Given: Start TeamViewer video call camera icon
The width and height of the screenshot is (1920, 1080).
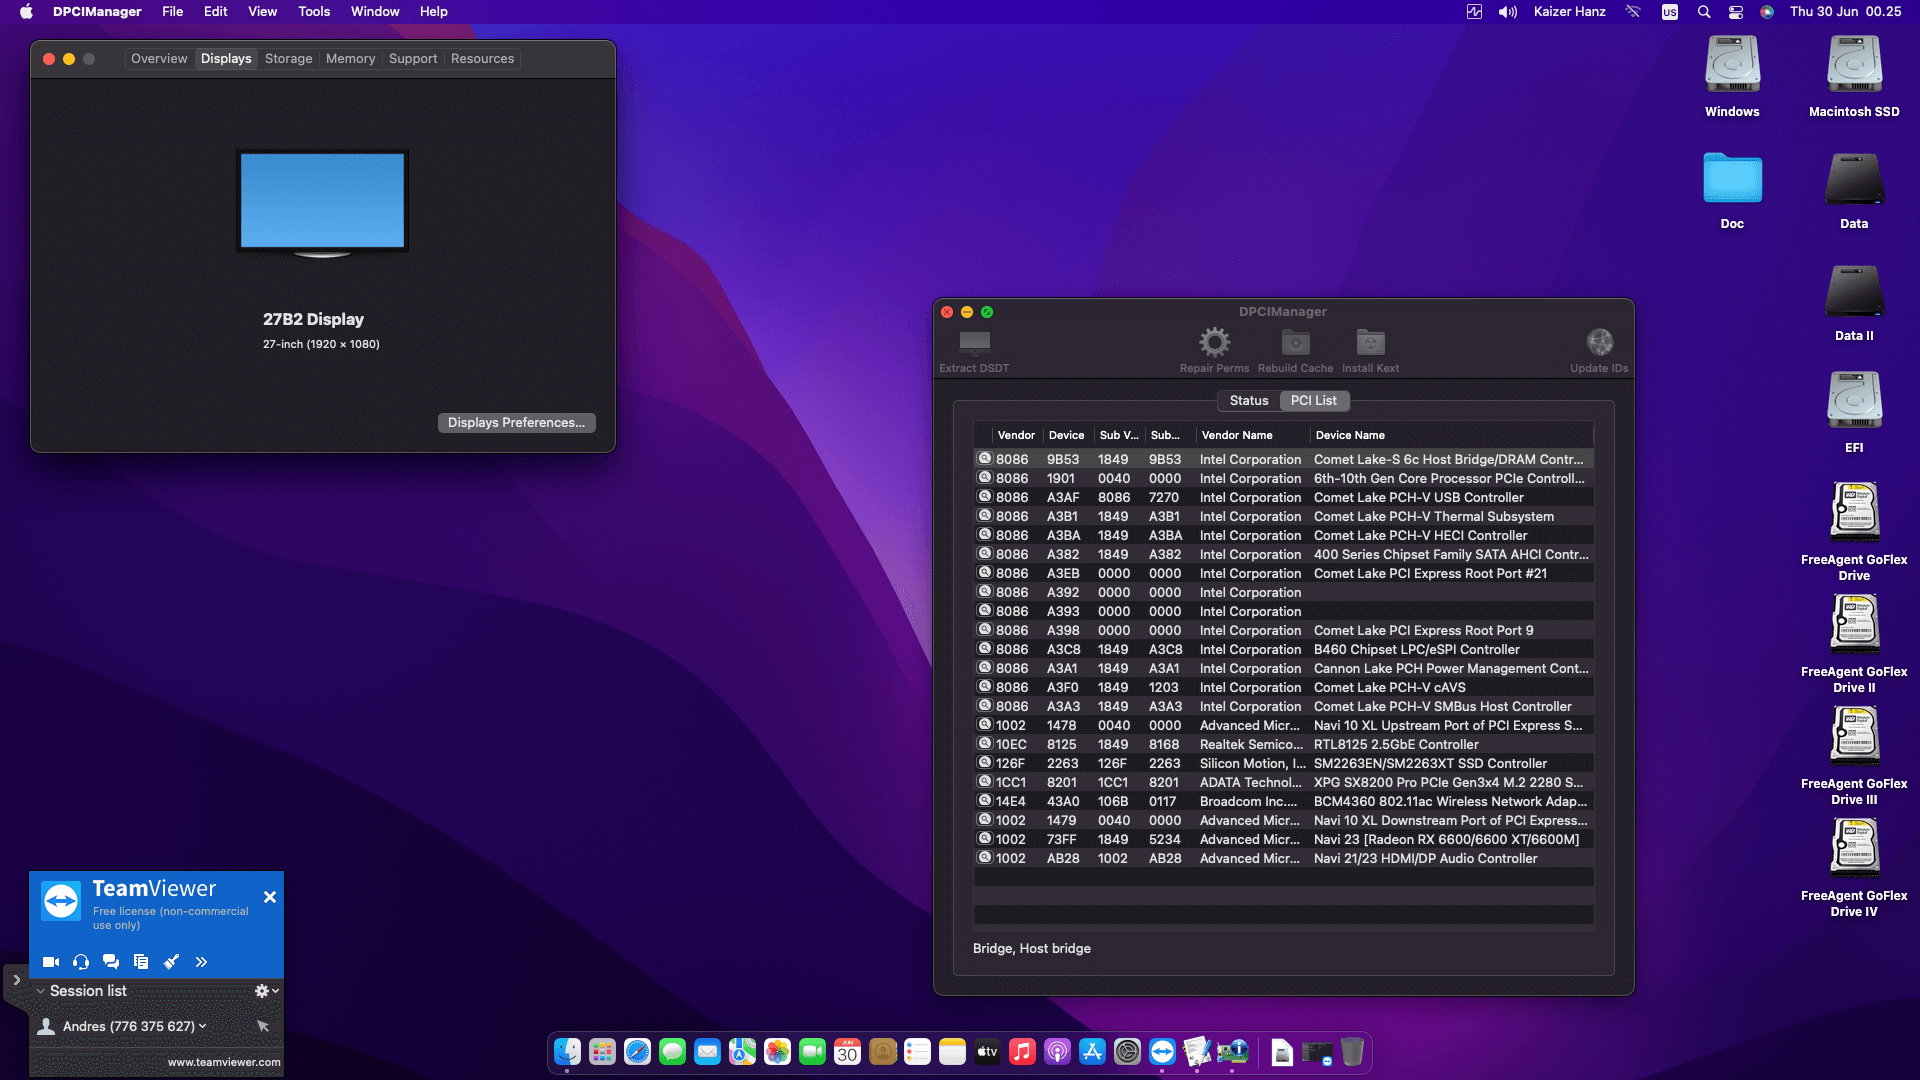Looking at the screenshot, I should pos(51,962).
